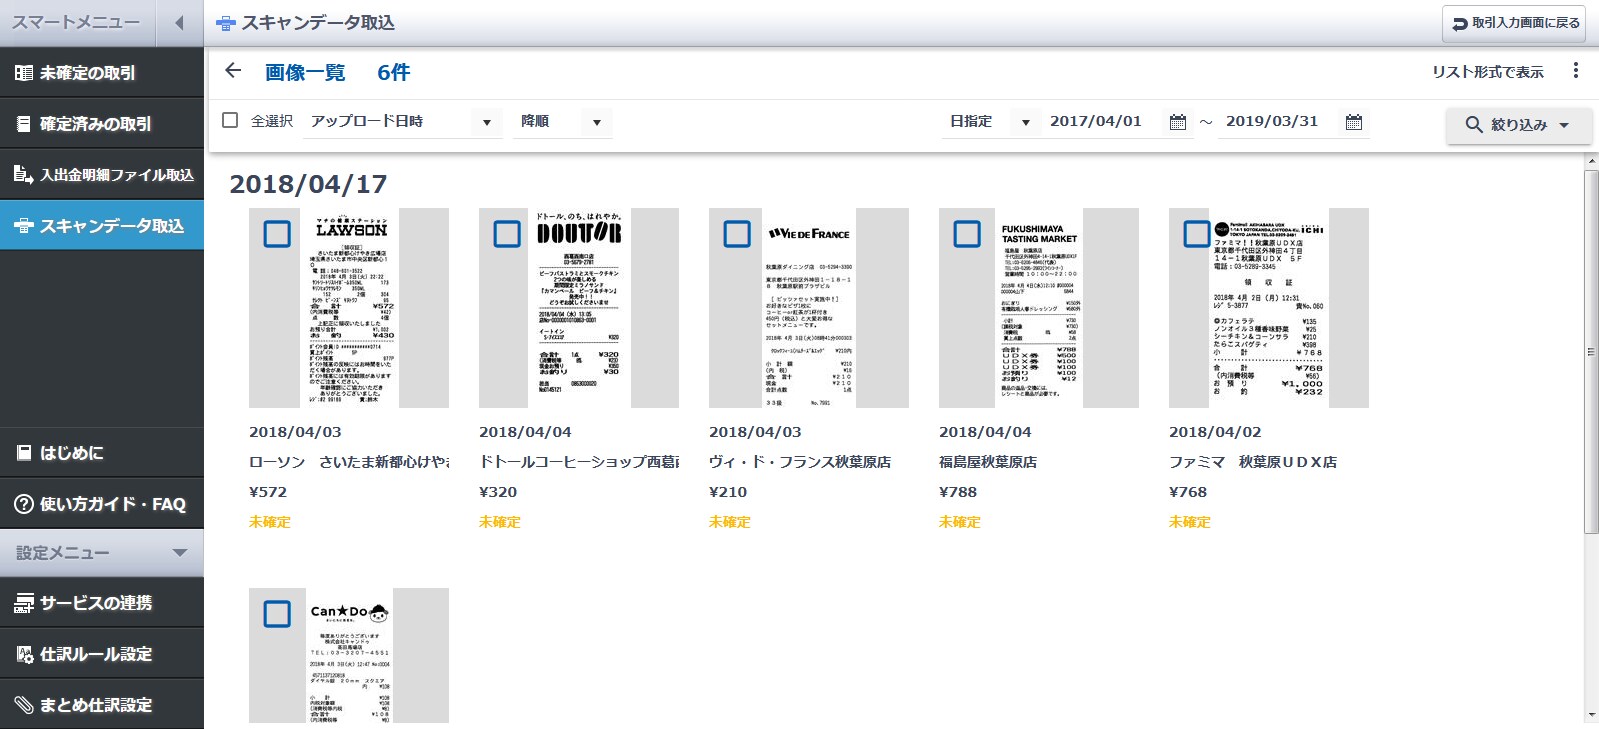Click the scanner icon beside the スキャンデータ取込 title
The image size is (1599, 729).
click(226, 23)
